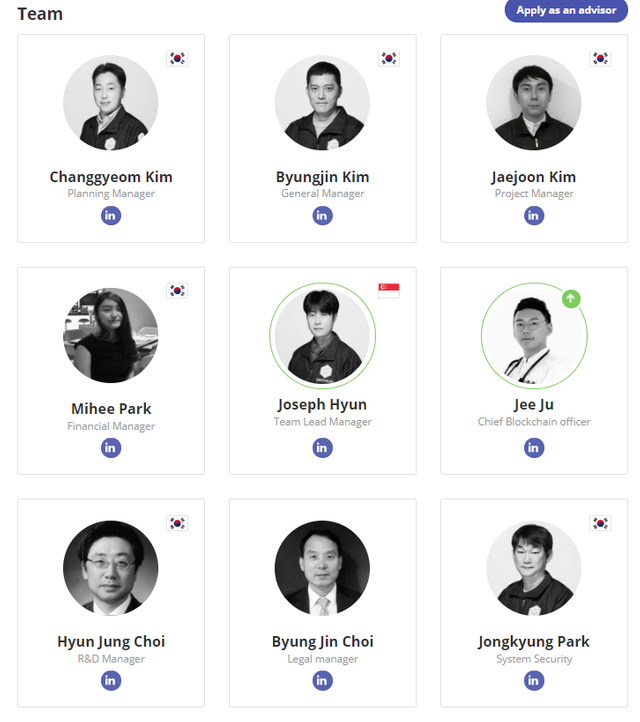Viewport: 640px width, 722px height.
Task: Click the Jee Ju name text
Action: coord(534,405)
